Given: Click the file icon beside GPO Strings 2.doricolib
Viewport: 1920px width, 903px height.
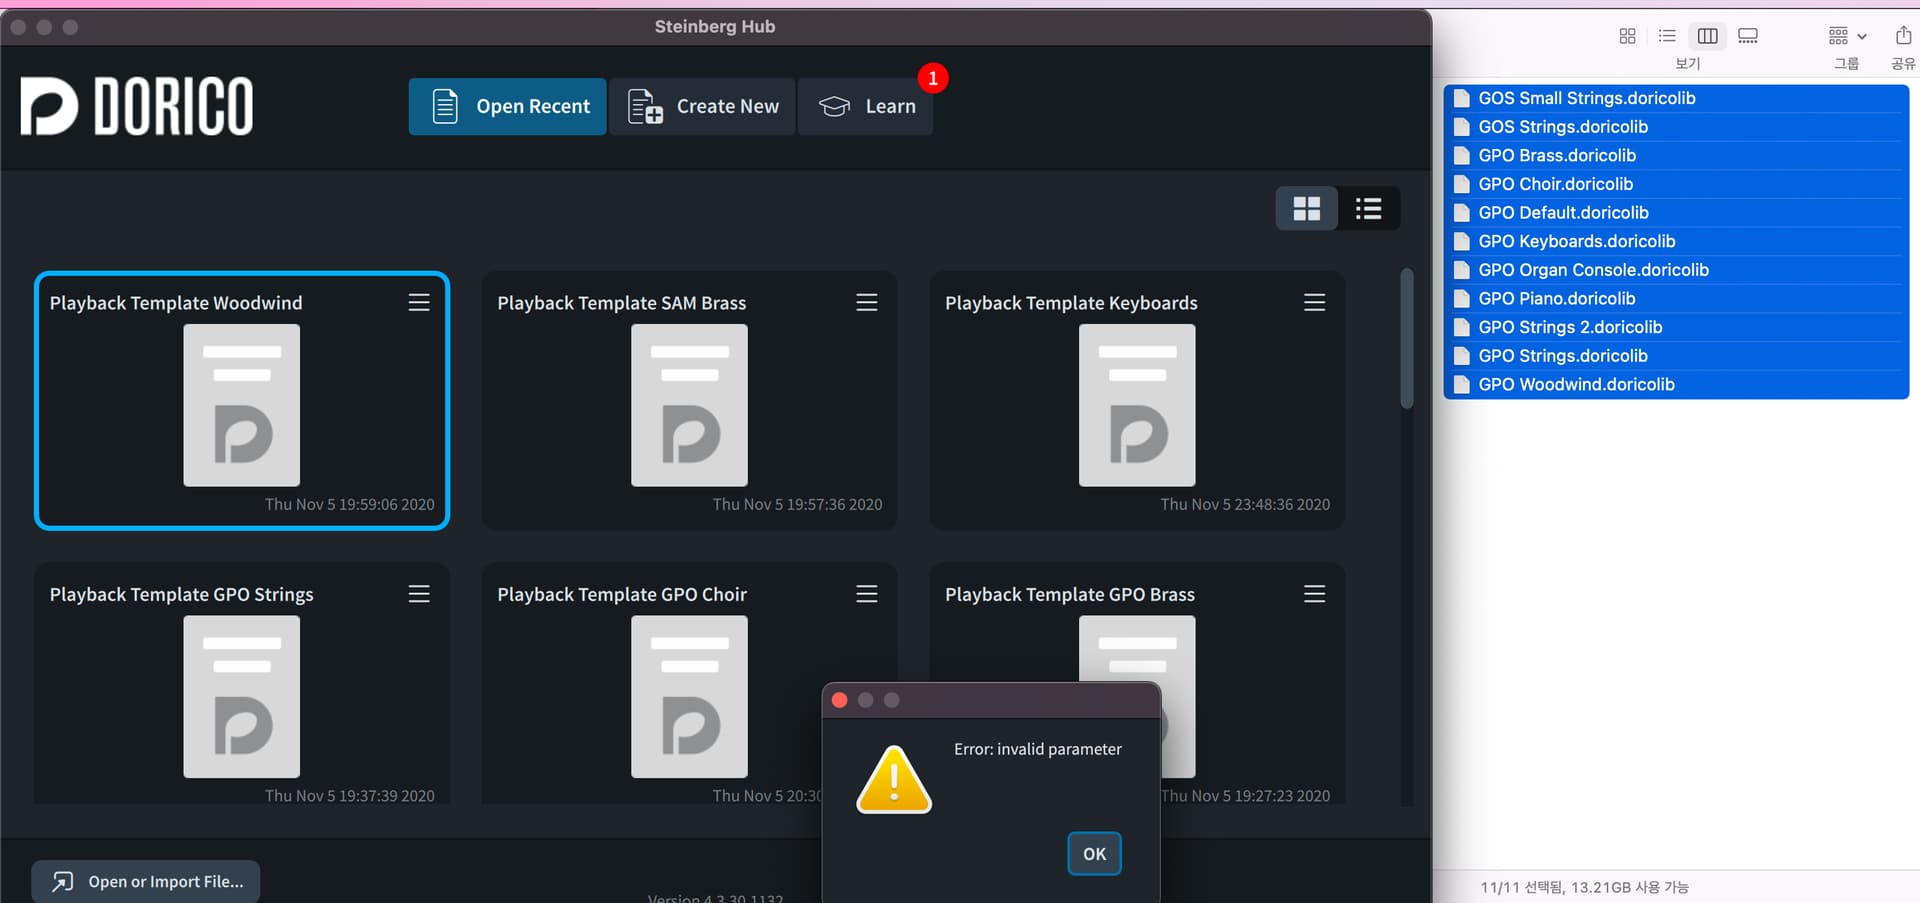Looking at the screenshot, I should [1461, 327].
